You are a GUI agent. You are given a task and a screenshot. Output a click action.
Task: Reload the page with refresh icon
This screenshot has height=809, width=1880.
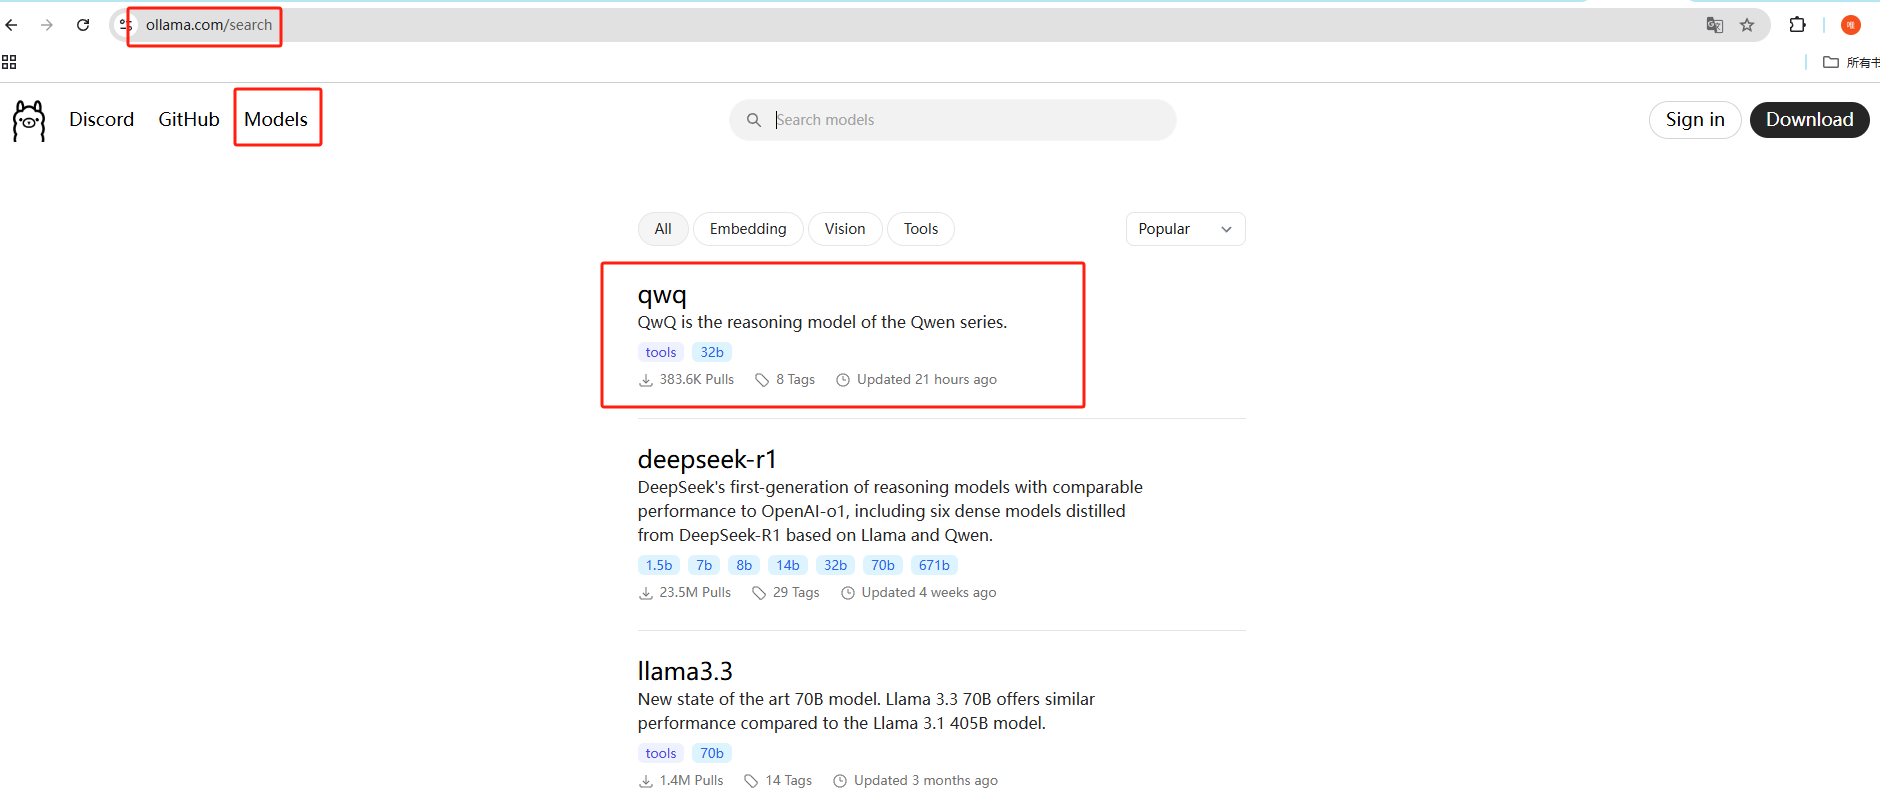click(x=83, y=25)
